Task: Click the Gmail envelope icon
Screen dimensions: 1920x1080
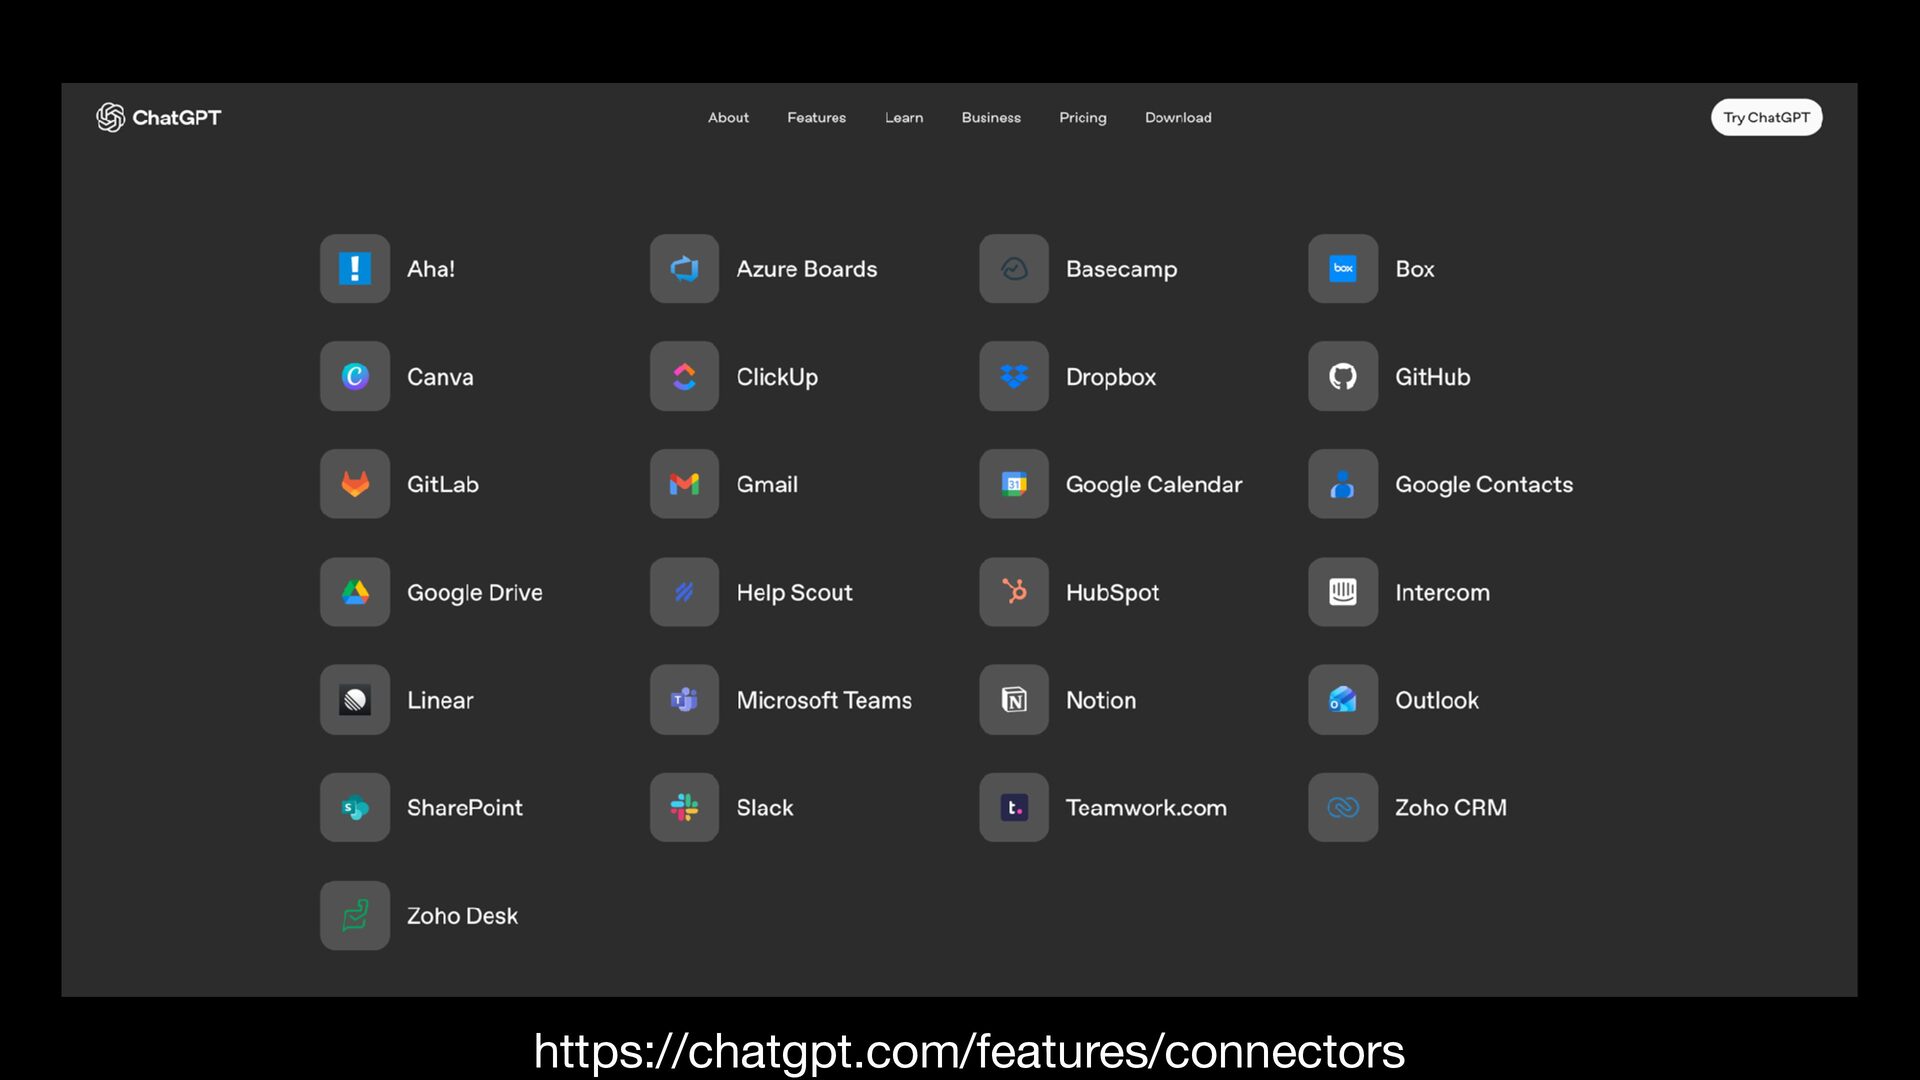Action: coord(684,484)
